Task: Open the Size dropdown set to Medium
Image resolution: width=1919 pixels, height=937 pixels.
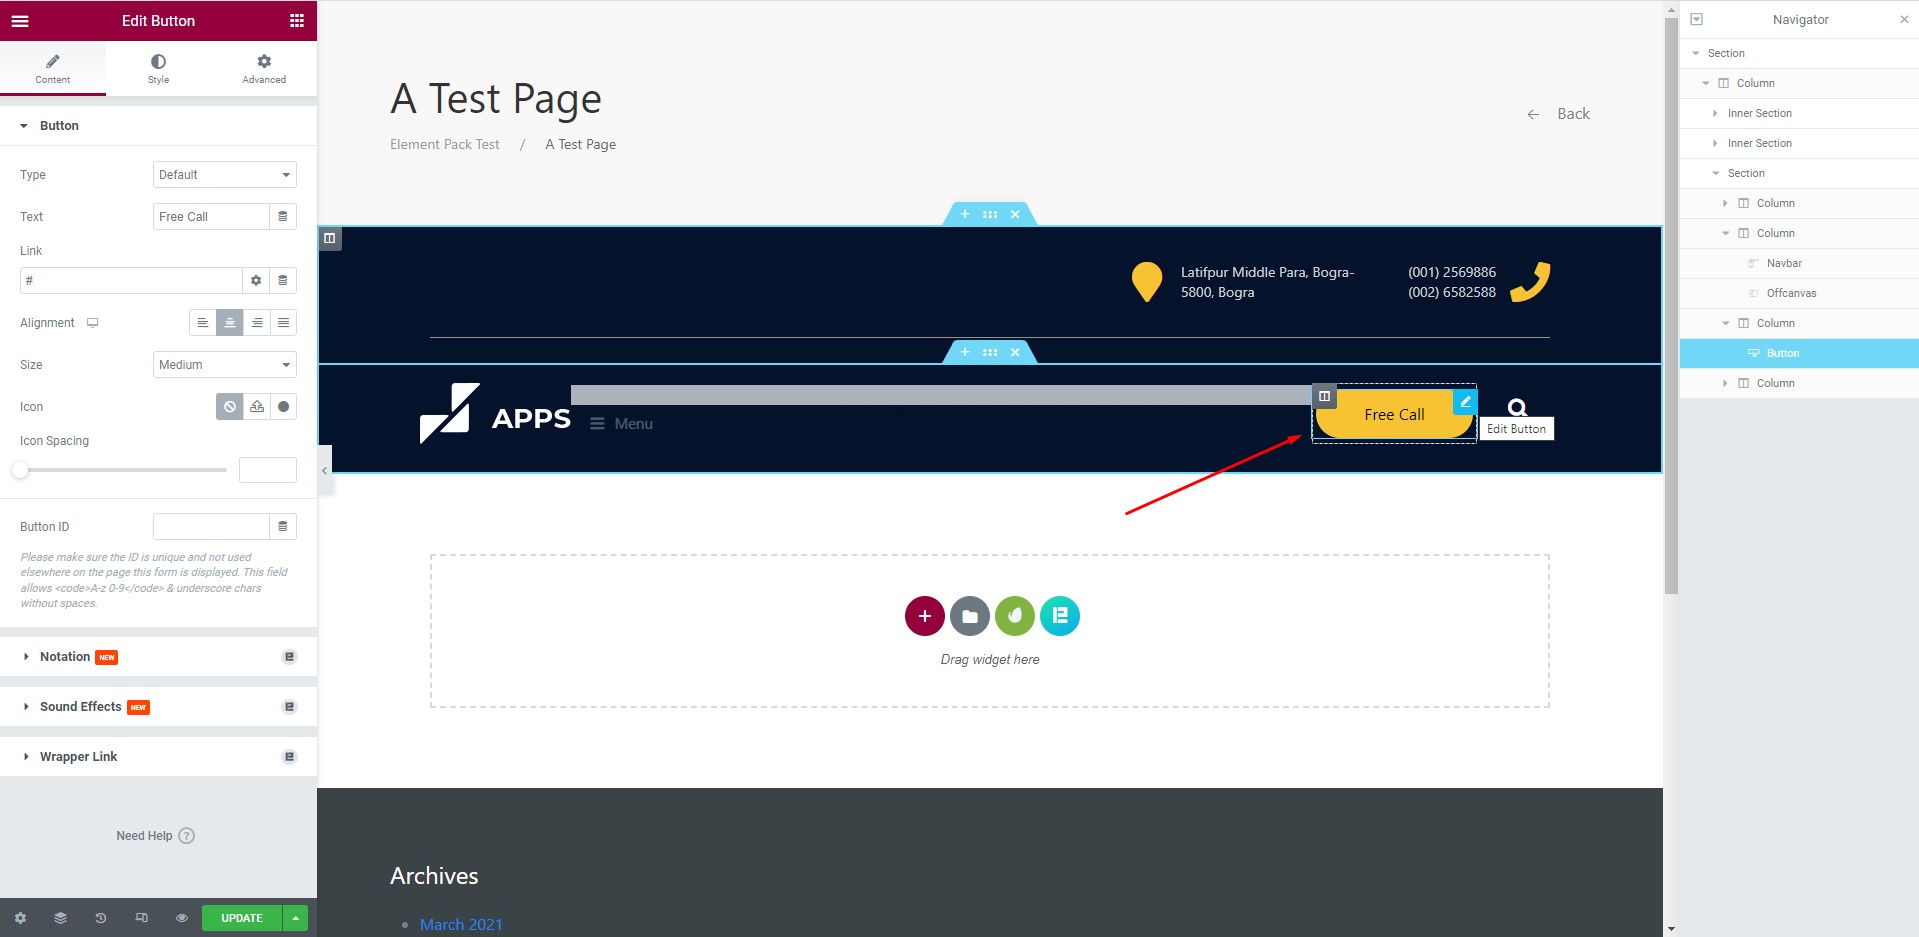Action: point(224,365)
